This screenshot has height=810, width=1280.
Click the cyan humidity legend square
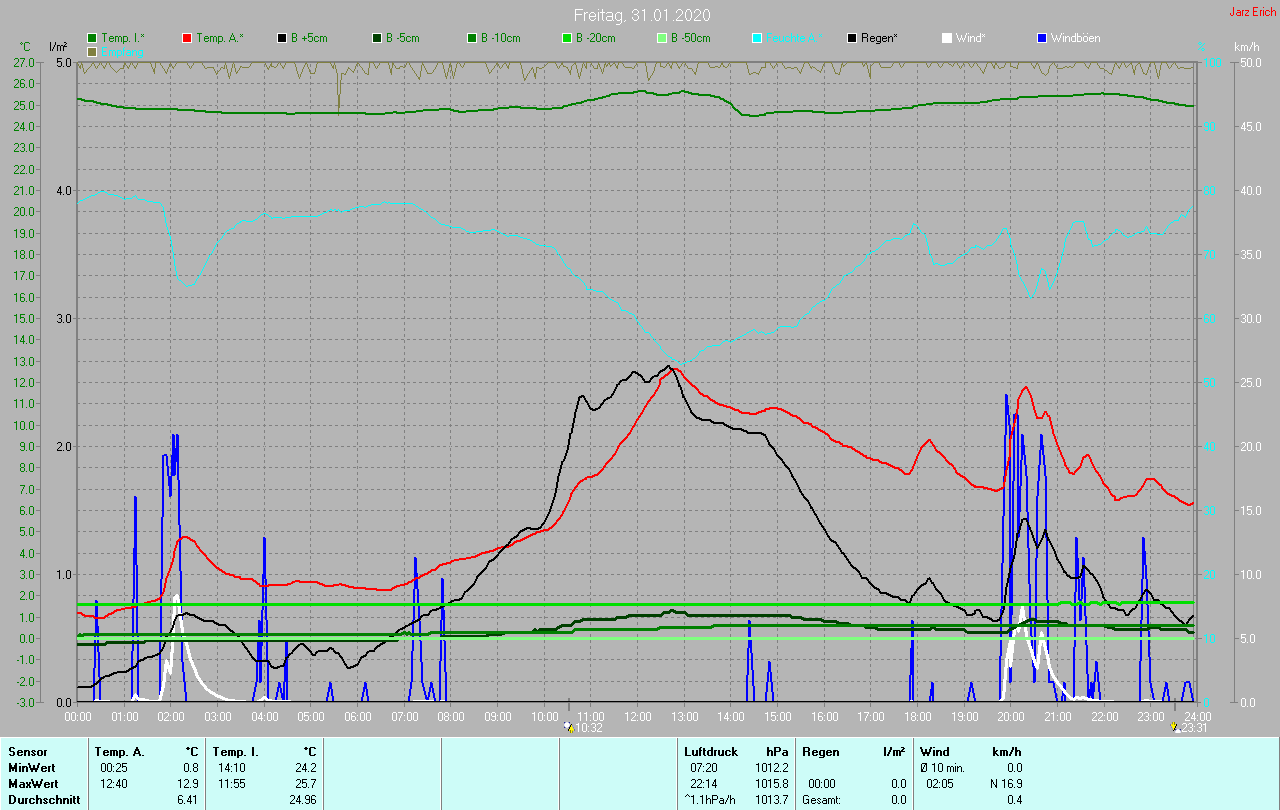click(x=757, y=38)
